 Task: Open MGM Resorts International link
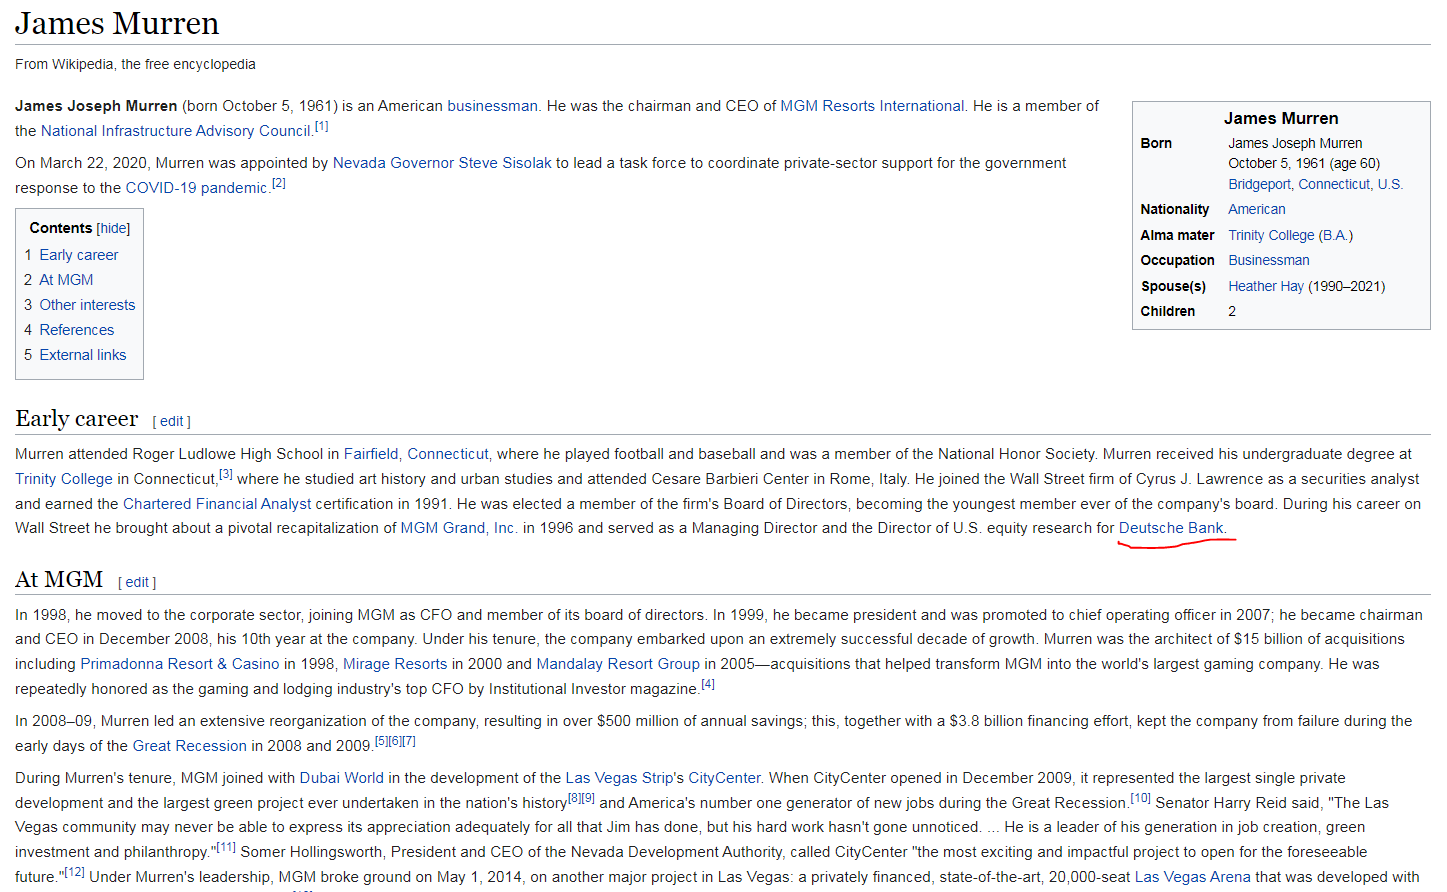872,106
